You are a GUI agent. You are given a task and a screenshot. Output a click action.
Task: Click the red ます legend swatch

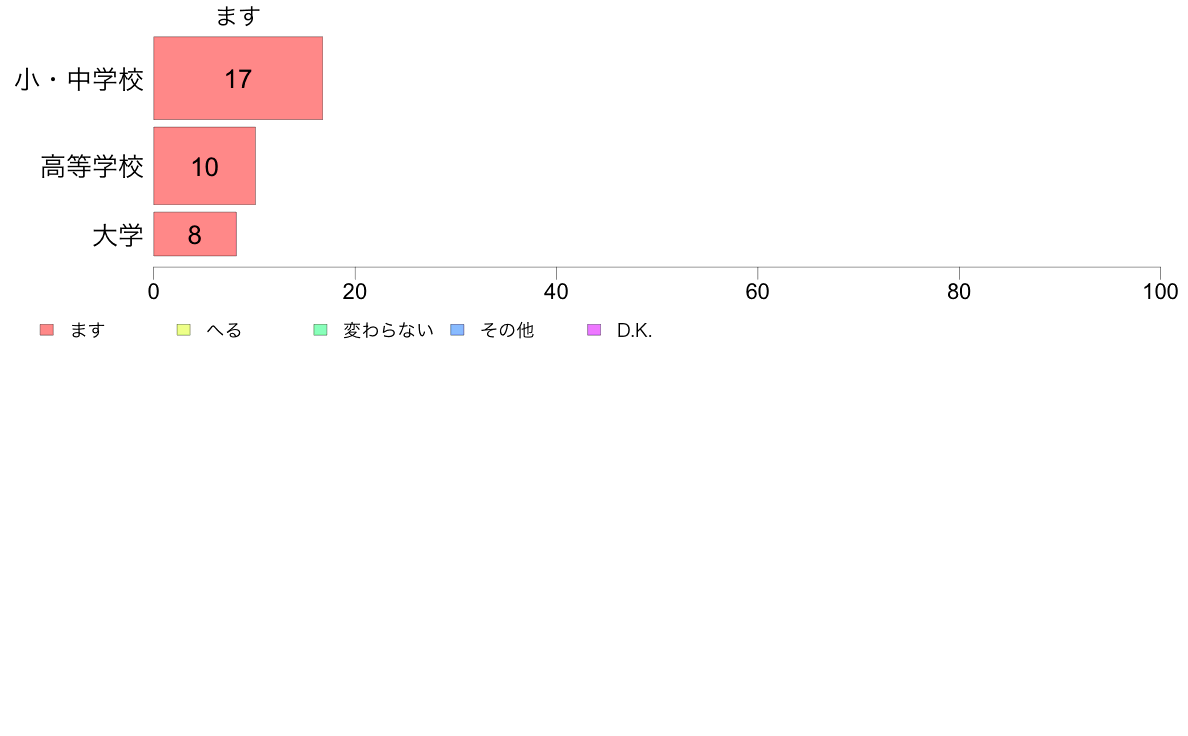click(47, 330)
